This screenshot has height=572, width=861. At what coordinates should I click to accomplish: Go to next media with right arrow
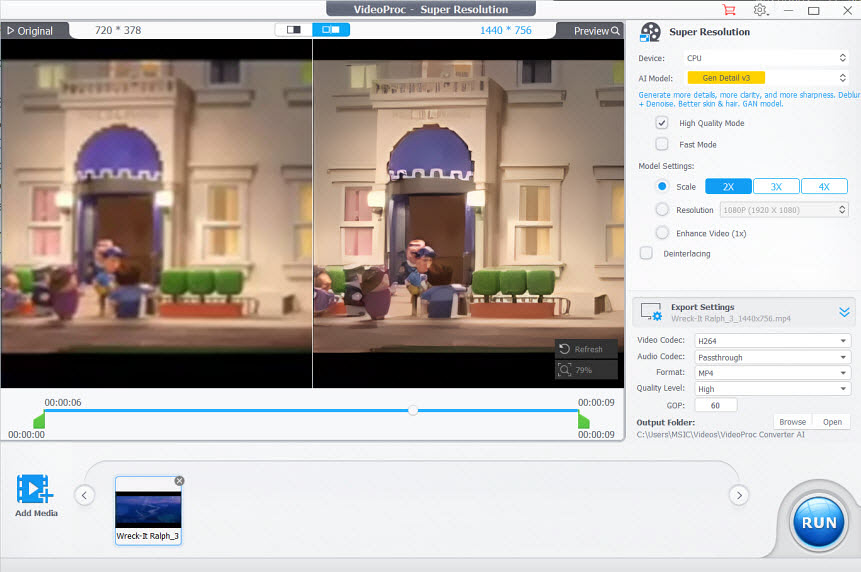(x=739, y=495)
